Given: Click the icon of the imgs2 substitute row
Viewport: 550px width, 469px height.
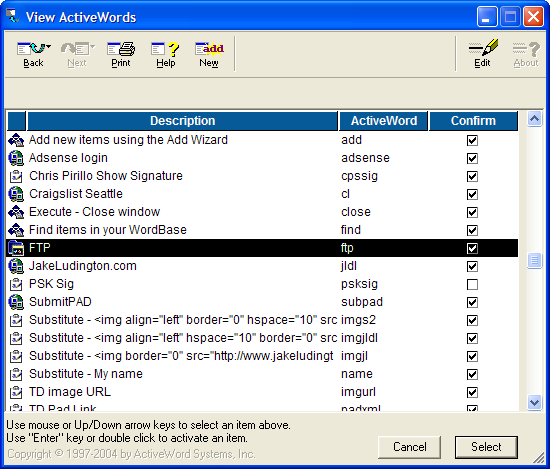Looking at the screenshot, I should [x=16, y=320].
